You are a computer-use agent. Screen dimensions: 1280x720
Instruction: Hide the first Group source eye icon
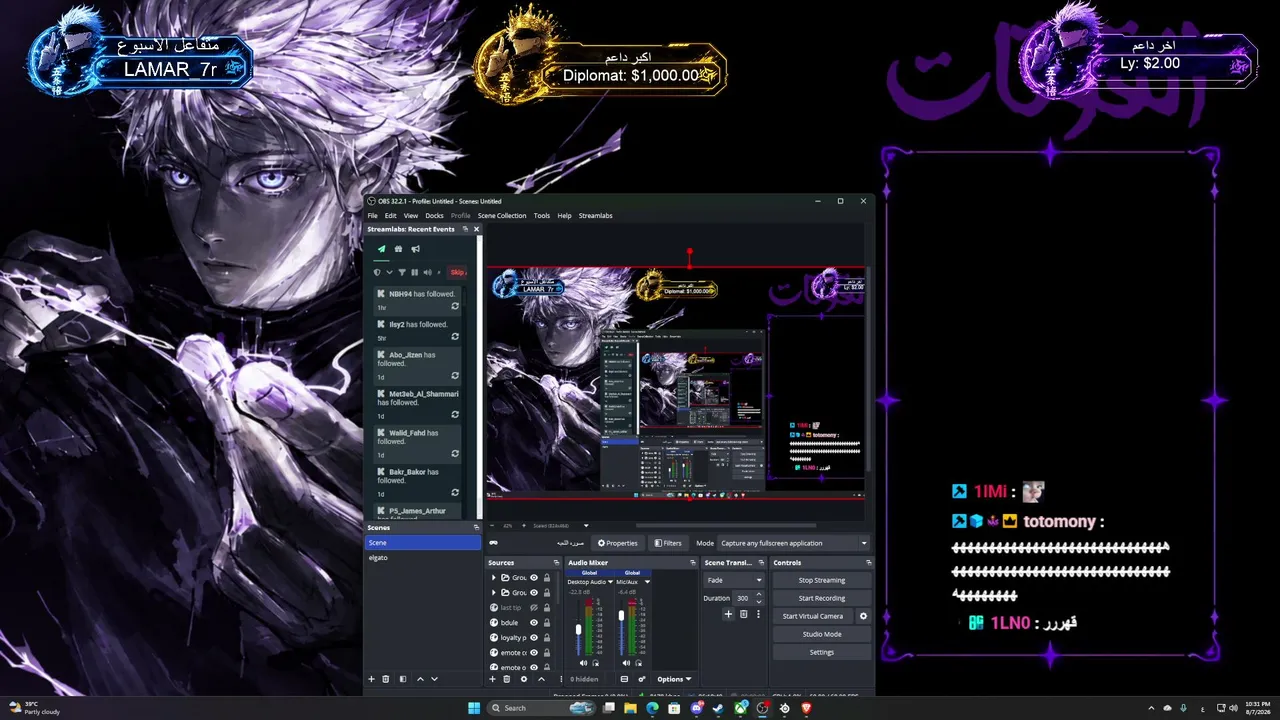(534, 578)
